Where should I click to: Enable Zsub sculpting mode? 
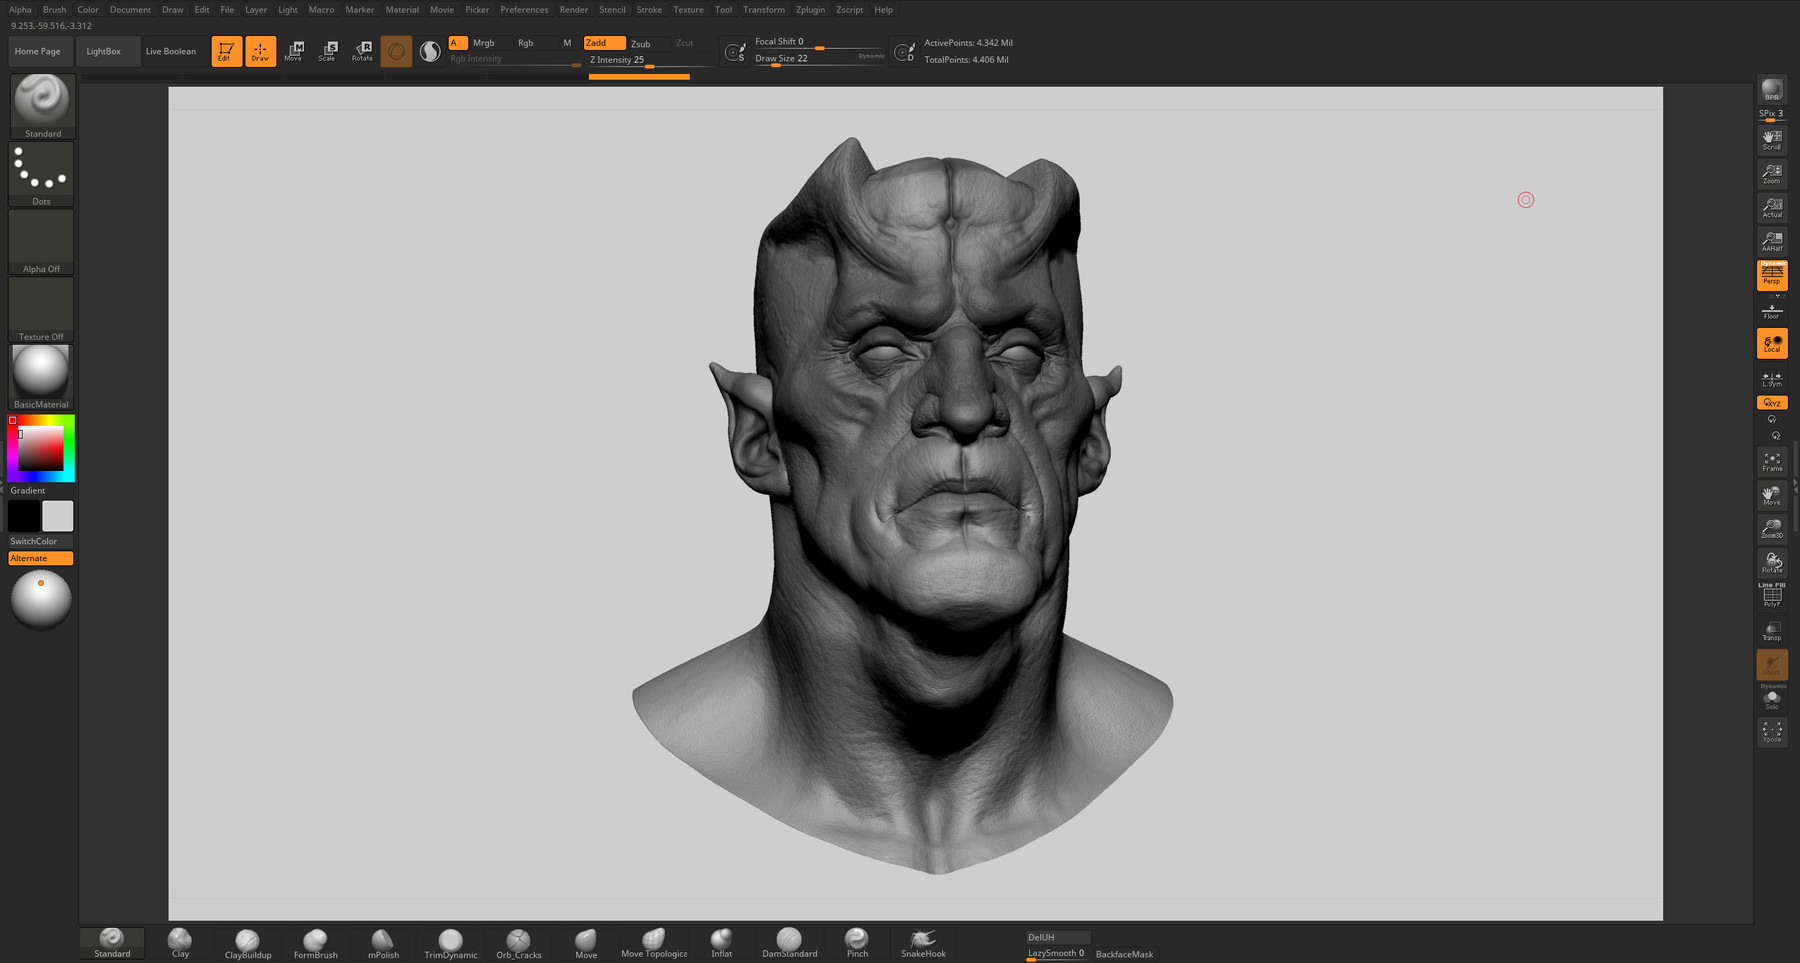click(x=641, y=43)
